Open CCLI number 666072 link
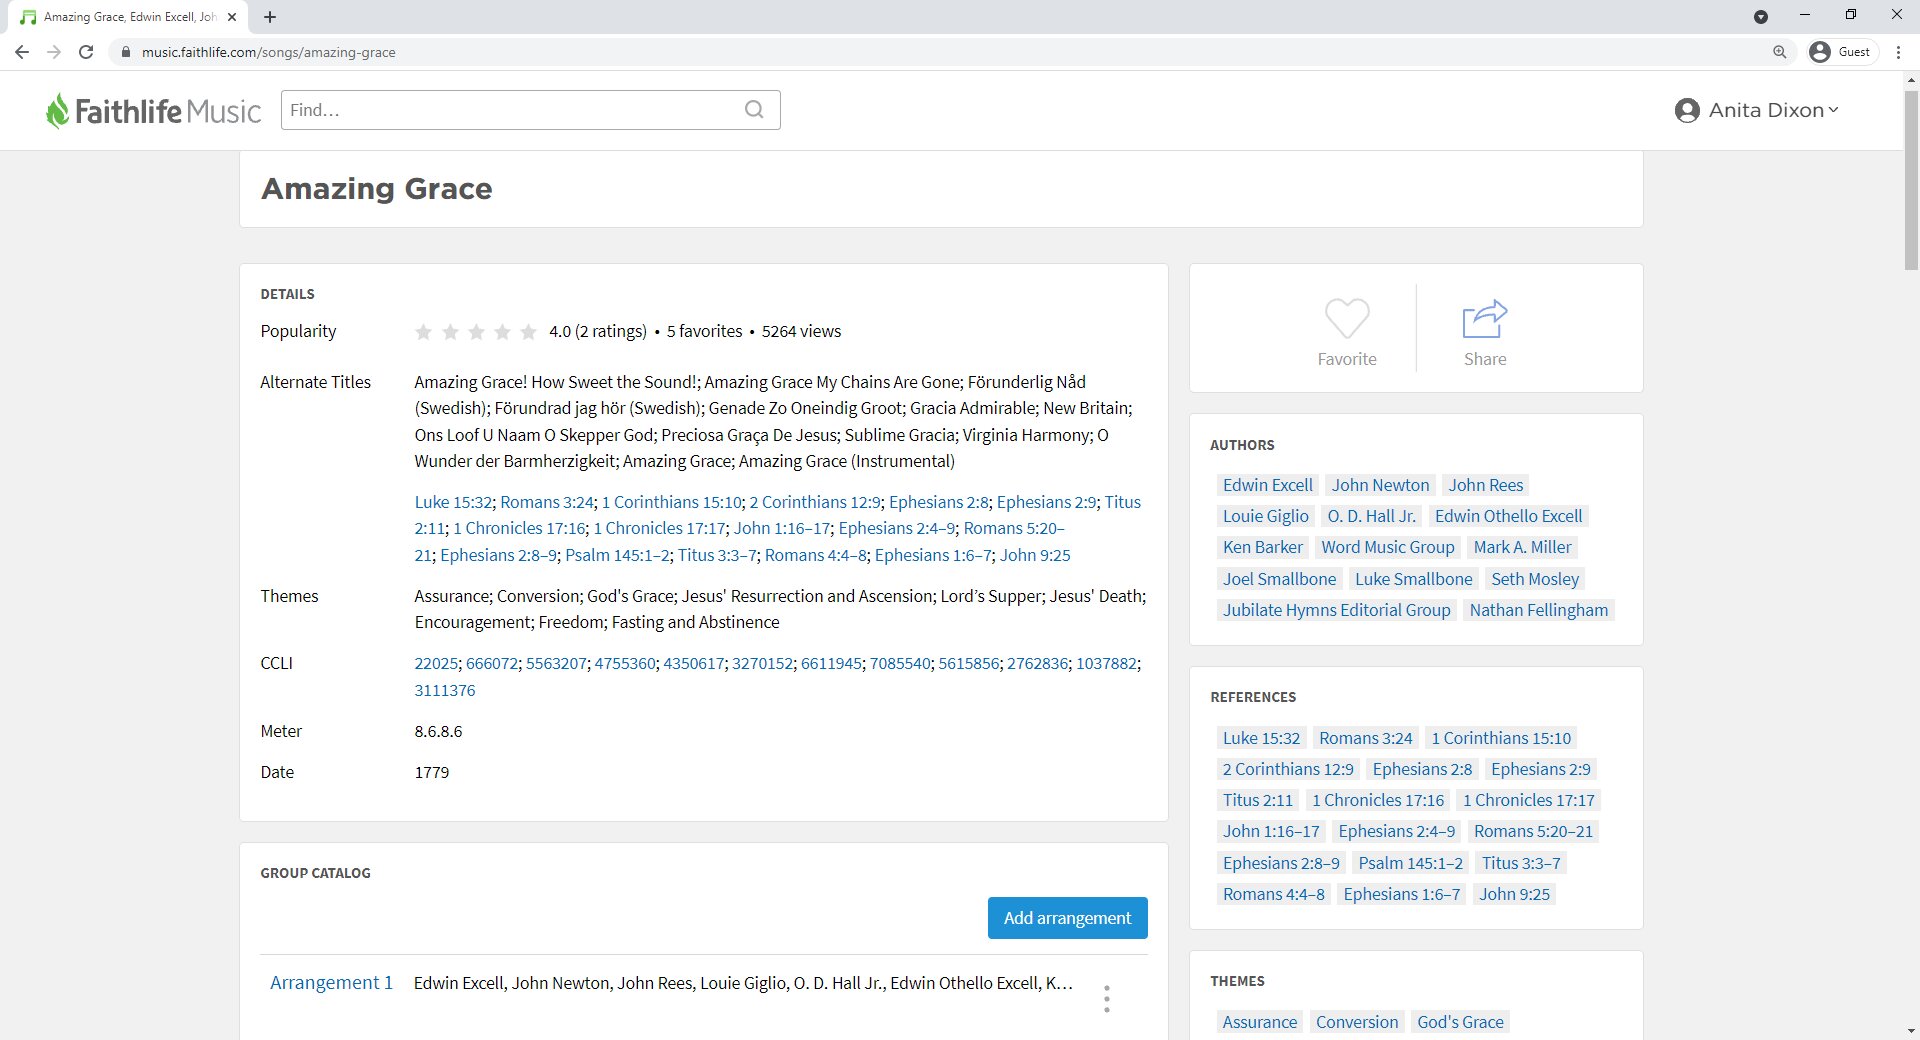The width and height of the screenshot is (1920, 1040). pos(492,663)
